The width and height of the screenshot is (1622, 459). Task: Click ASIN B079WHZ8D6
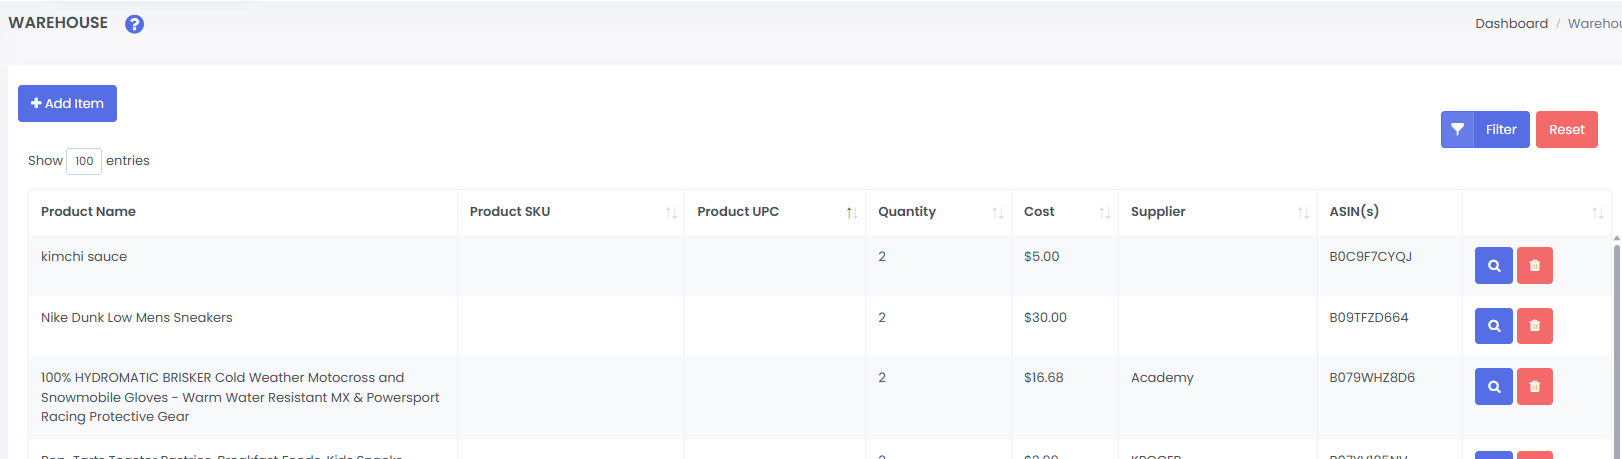pyautogui.click(x=1372, y=378)
